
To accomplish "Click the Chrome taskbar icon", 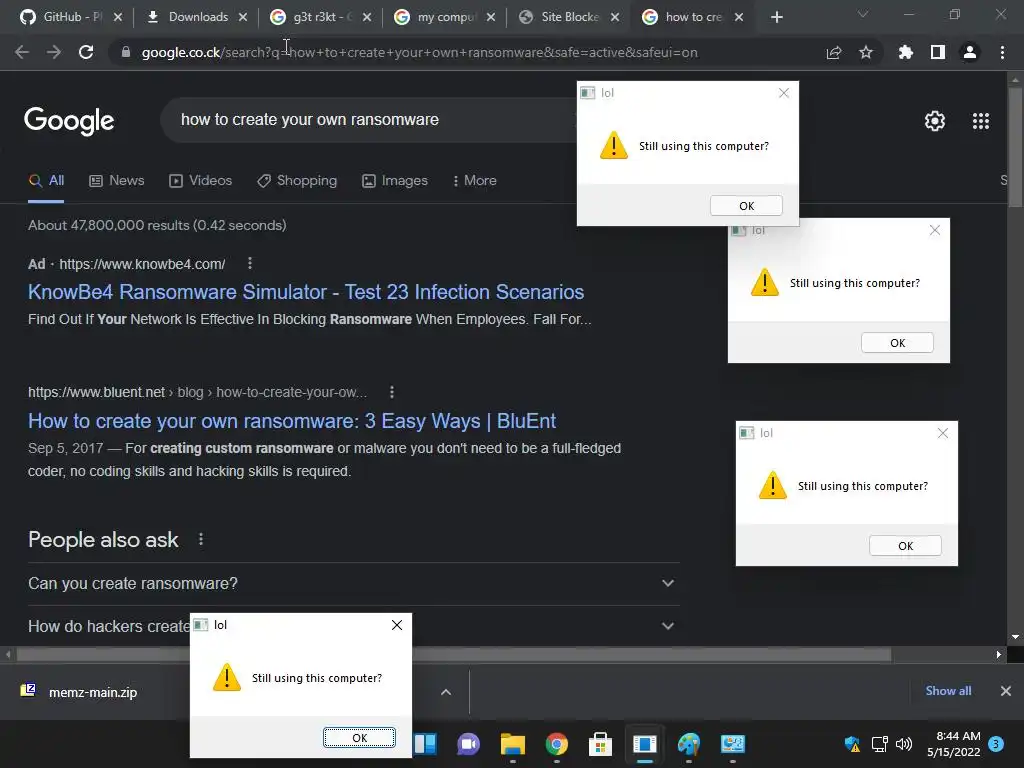I will coord(556,744).
